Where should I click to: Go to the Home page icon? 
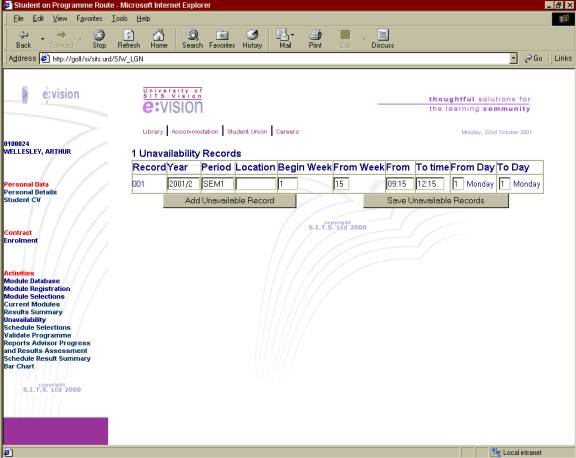159,39
